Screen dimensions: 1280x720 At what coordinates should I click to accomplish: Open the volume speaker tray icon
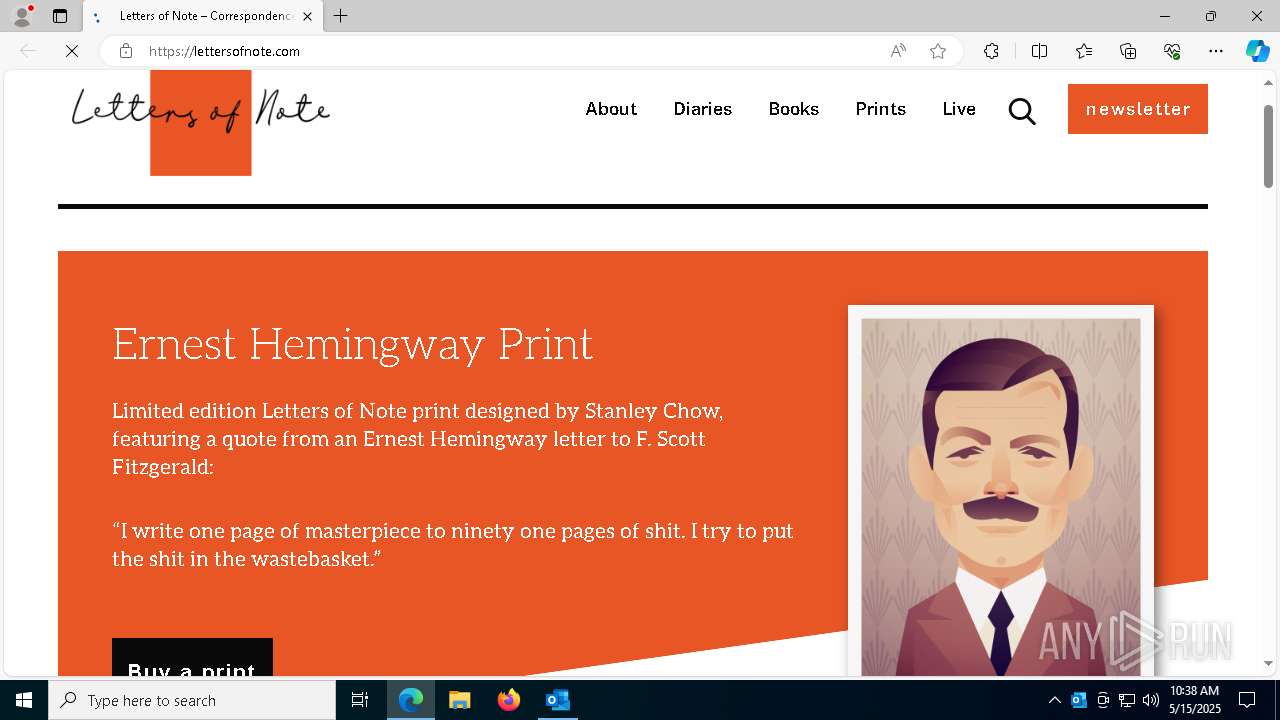pos(1151,700)
